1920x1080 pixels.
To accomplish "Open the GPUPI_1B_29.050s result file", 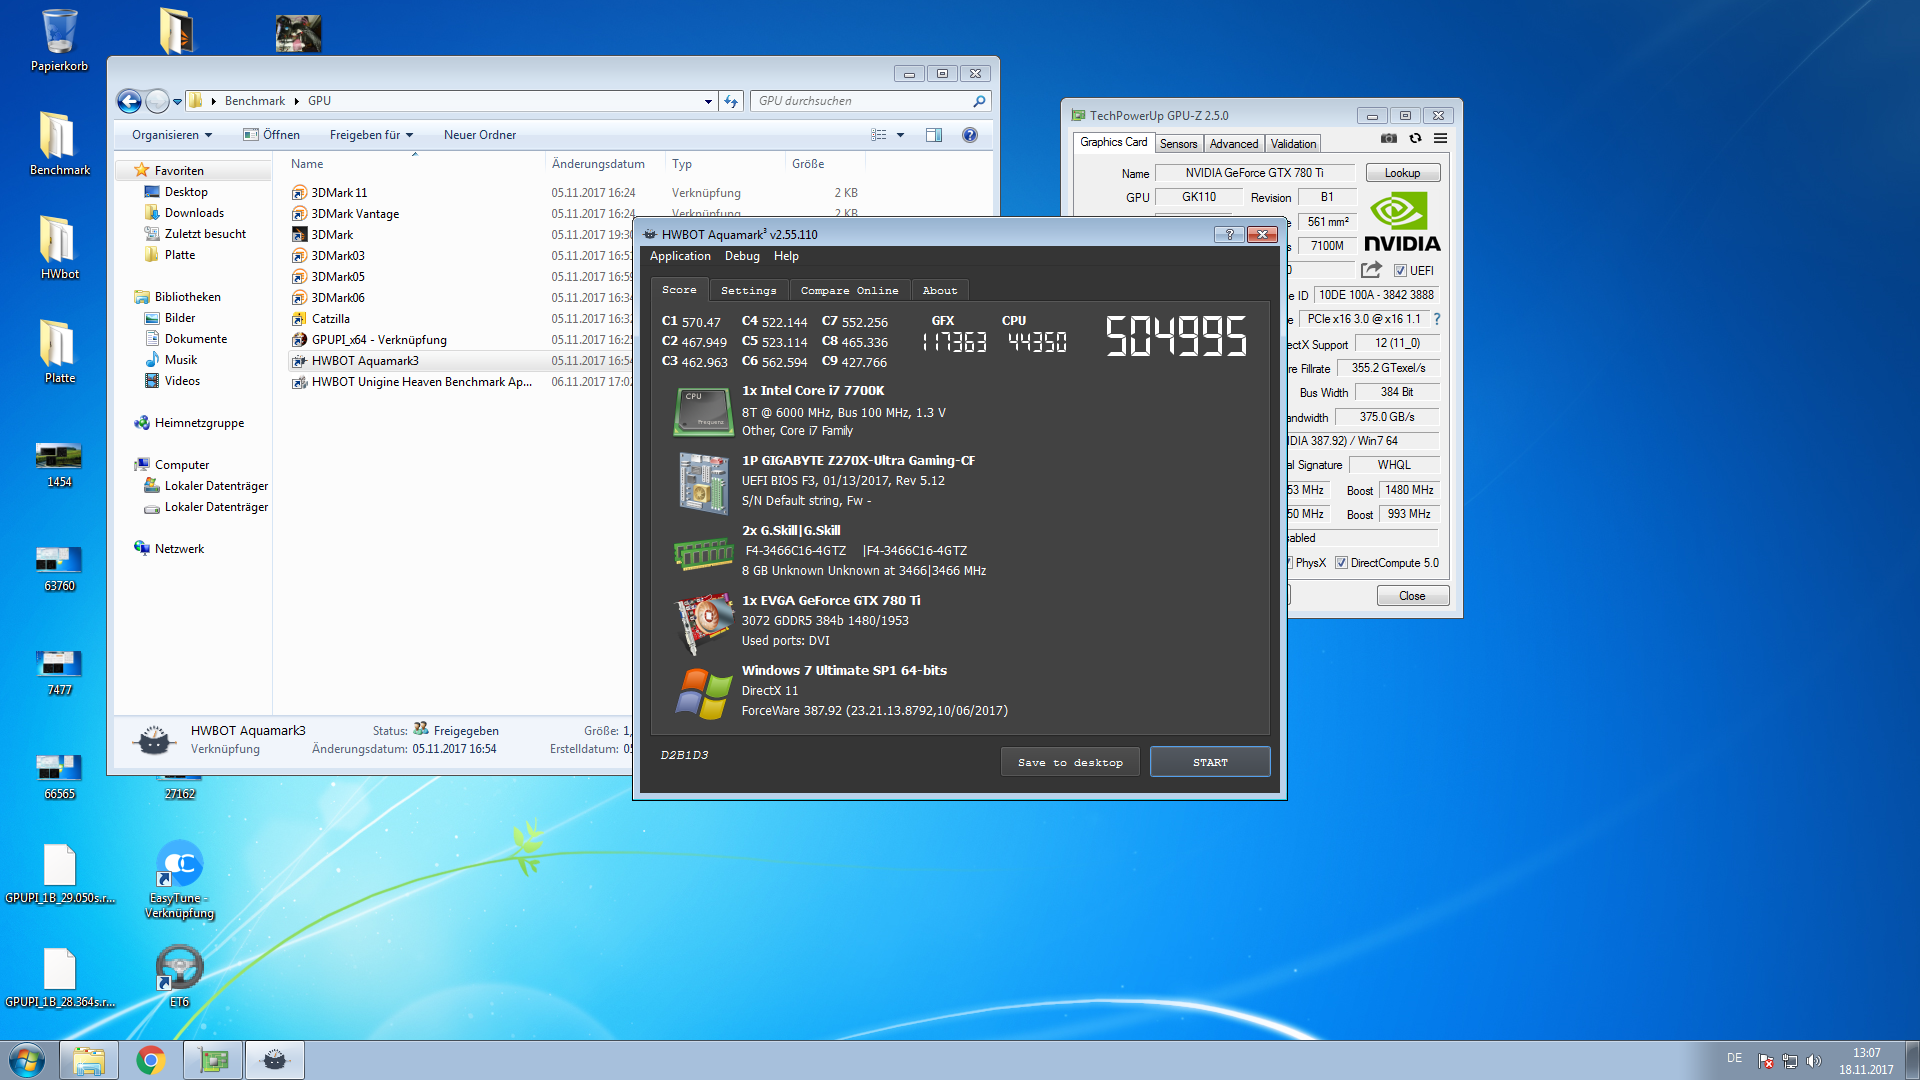I will [x=59, y=874].
